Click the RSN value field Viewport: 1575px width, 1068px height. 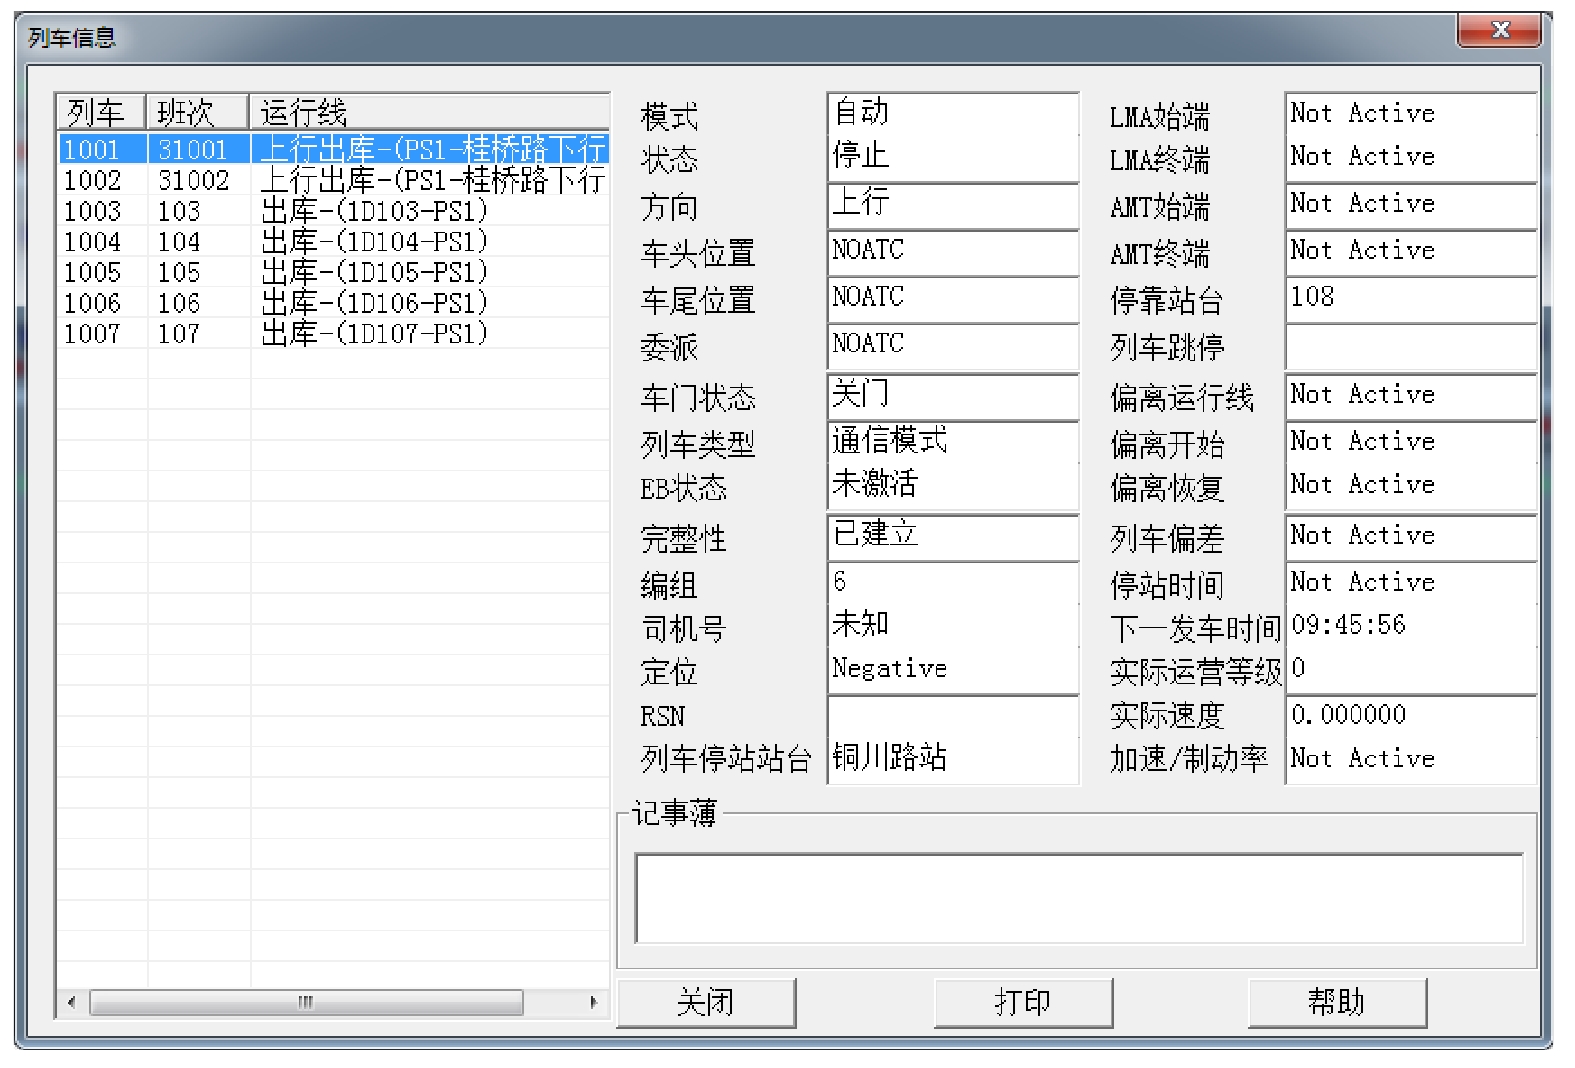pos(951,715)
